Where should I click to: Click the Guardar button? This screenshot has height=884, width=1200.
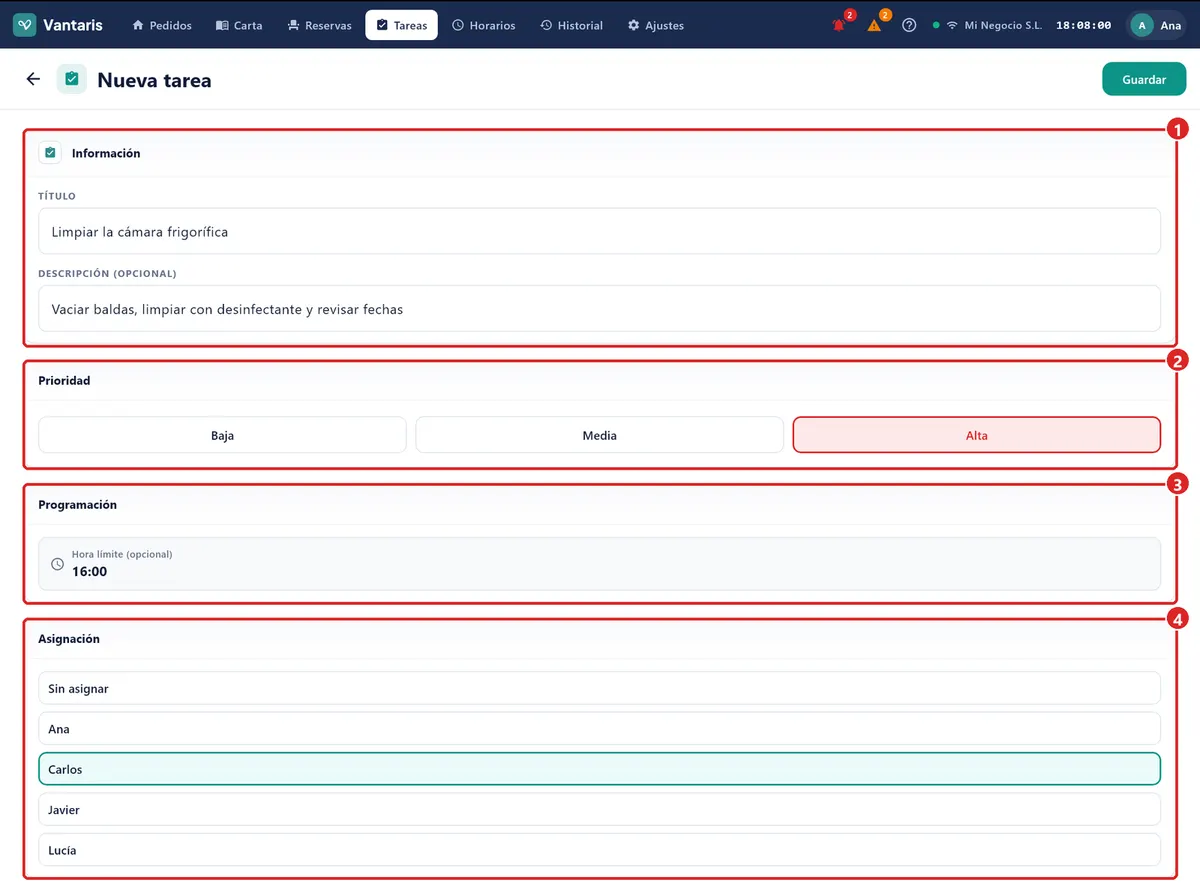1144,79
